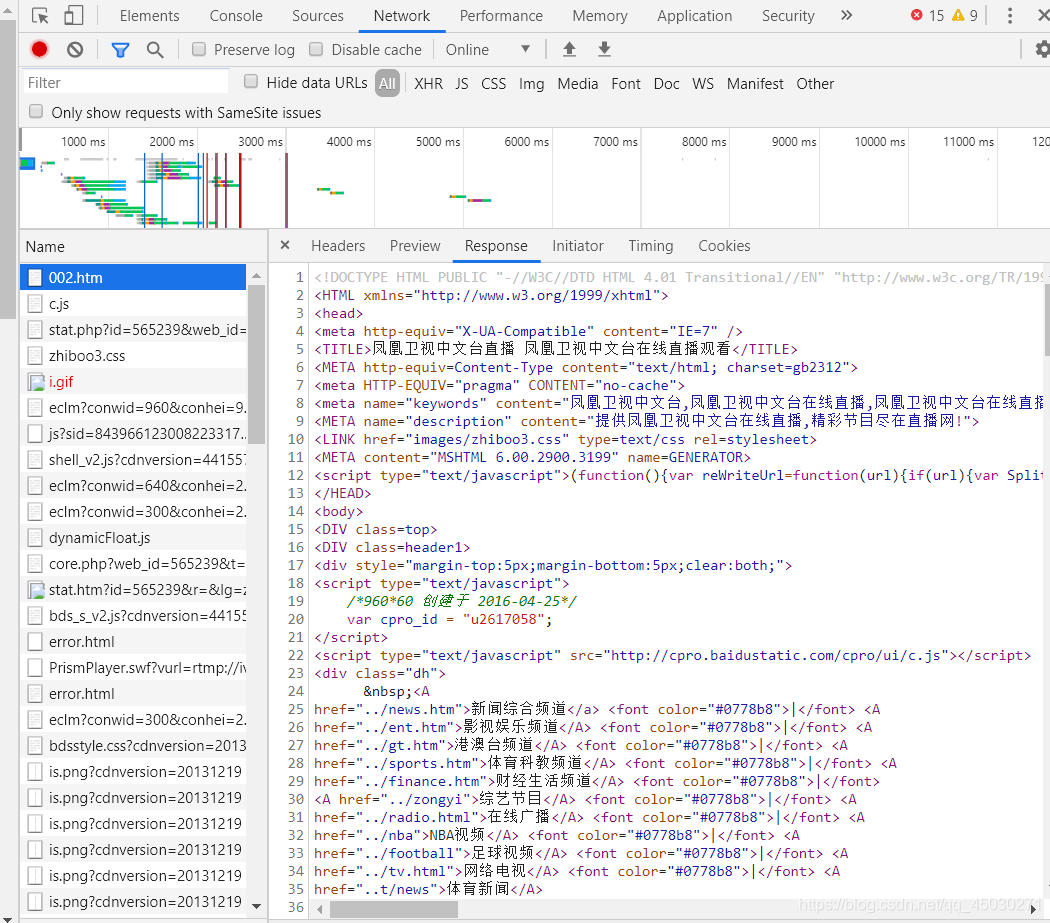
Task: Open the Preview detail tab
Action: tap(415, 246)
